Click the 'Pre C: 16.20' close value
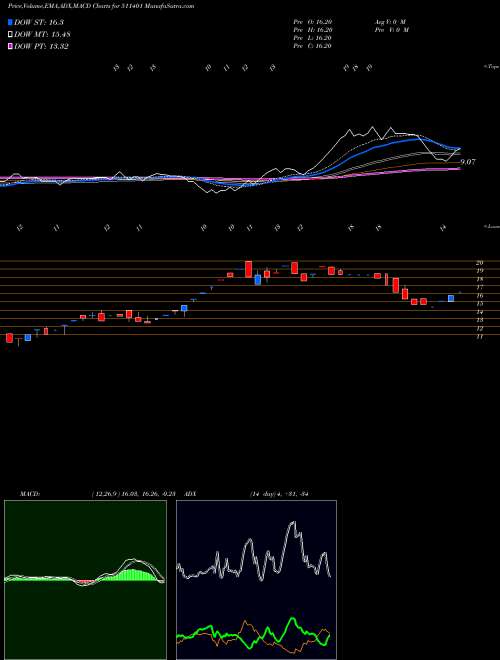The height and width of the screenshot is (660, 500). pos(313,46)
